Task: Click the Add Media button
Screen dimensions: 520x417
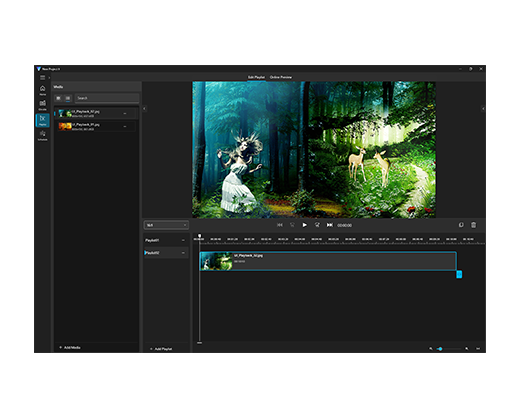Action: click(70, 347)
